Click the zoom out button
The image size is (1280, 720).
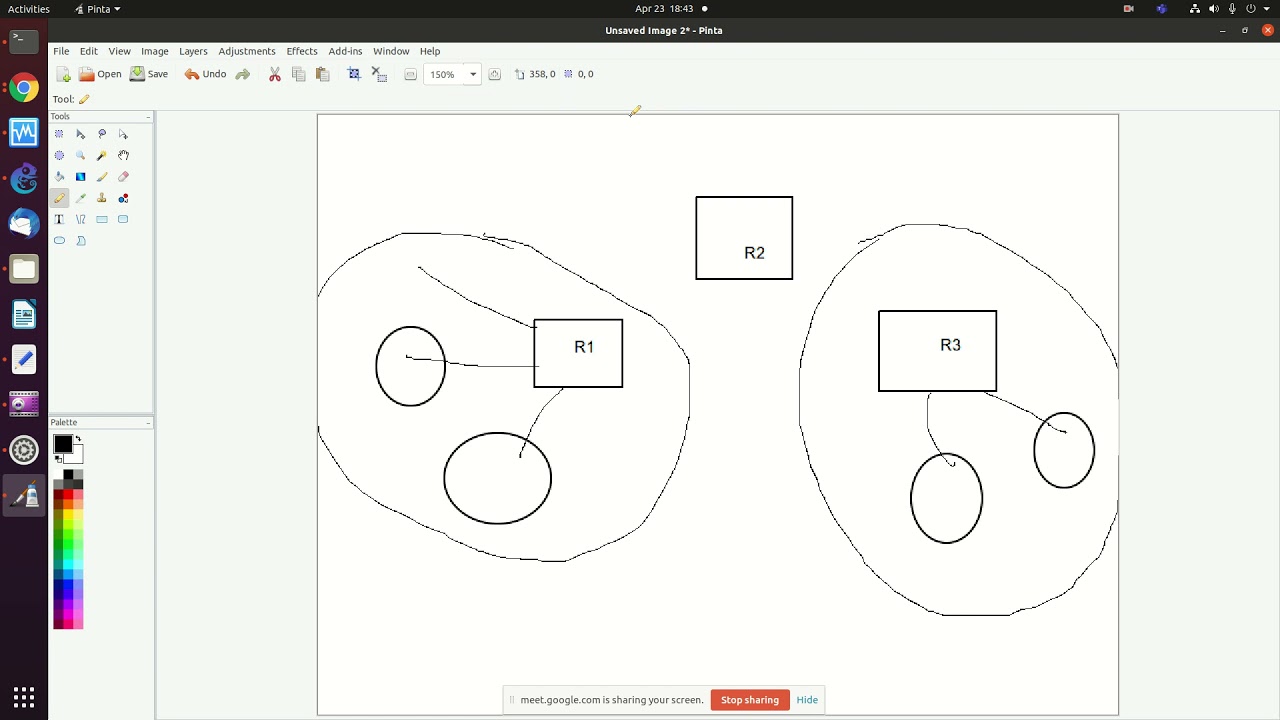coord(410,74)
